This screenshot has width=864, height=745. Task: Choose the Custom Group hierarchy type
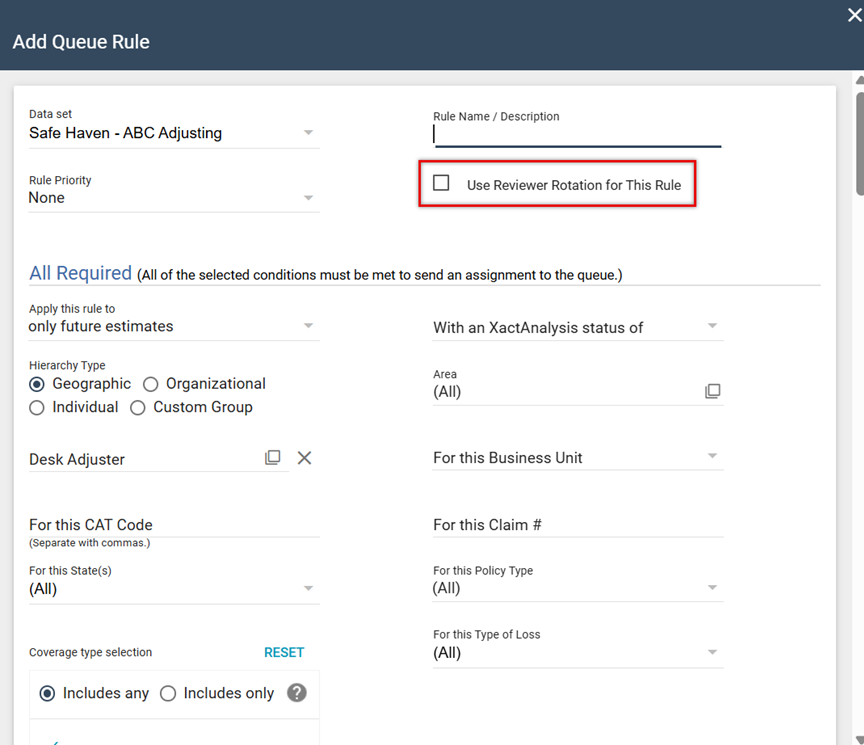138,407
